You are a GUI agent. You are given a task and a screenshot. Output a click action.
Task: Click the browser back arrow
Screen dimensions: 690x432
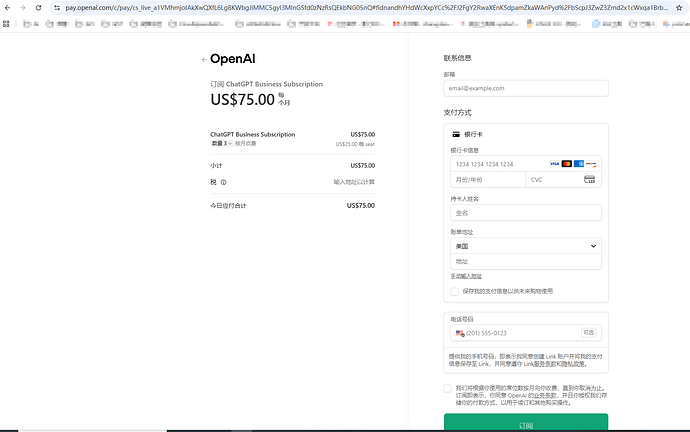7,7
